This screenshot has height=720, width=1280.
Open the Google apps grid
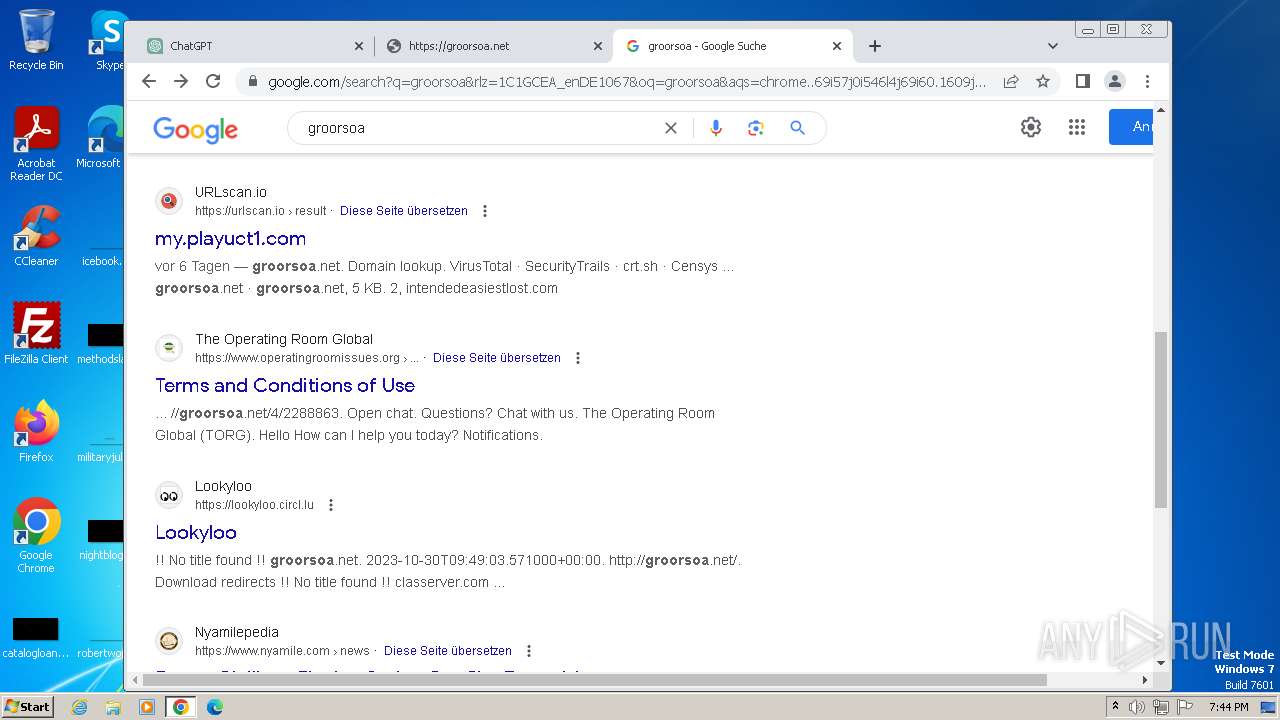1077,127
